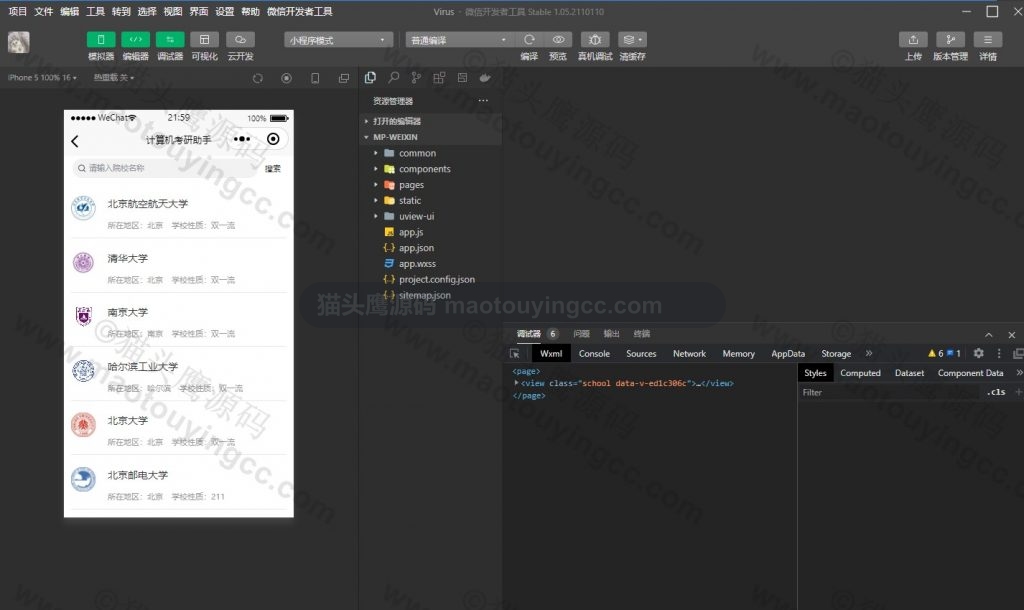Open the hot reload (热重载) dropdown
The image size is (1024, 610).
(114, 78)
